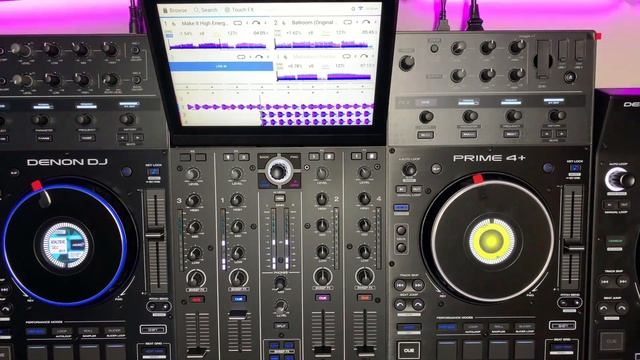Toggle channel 2's purple CUE button
This screenshot has height=360, width=640.
coord(323,298)
